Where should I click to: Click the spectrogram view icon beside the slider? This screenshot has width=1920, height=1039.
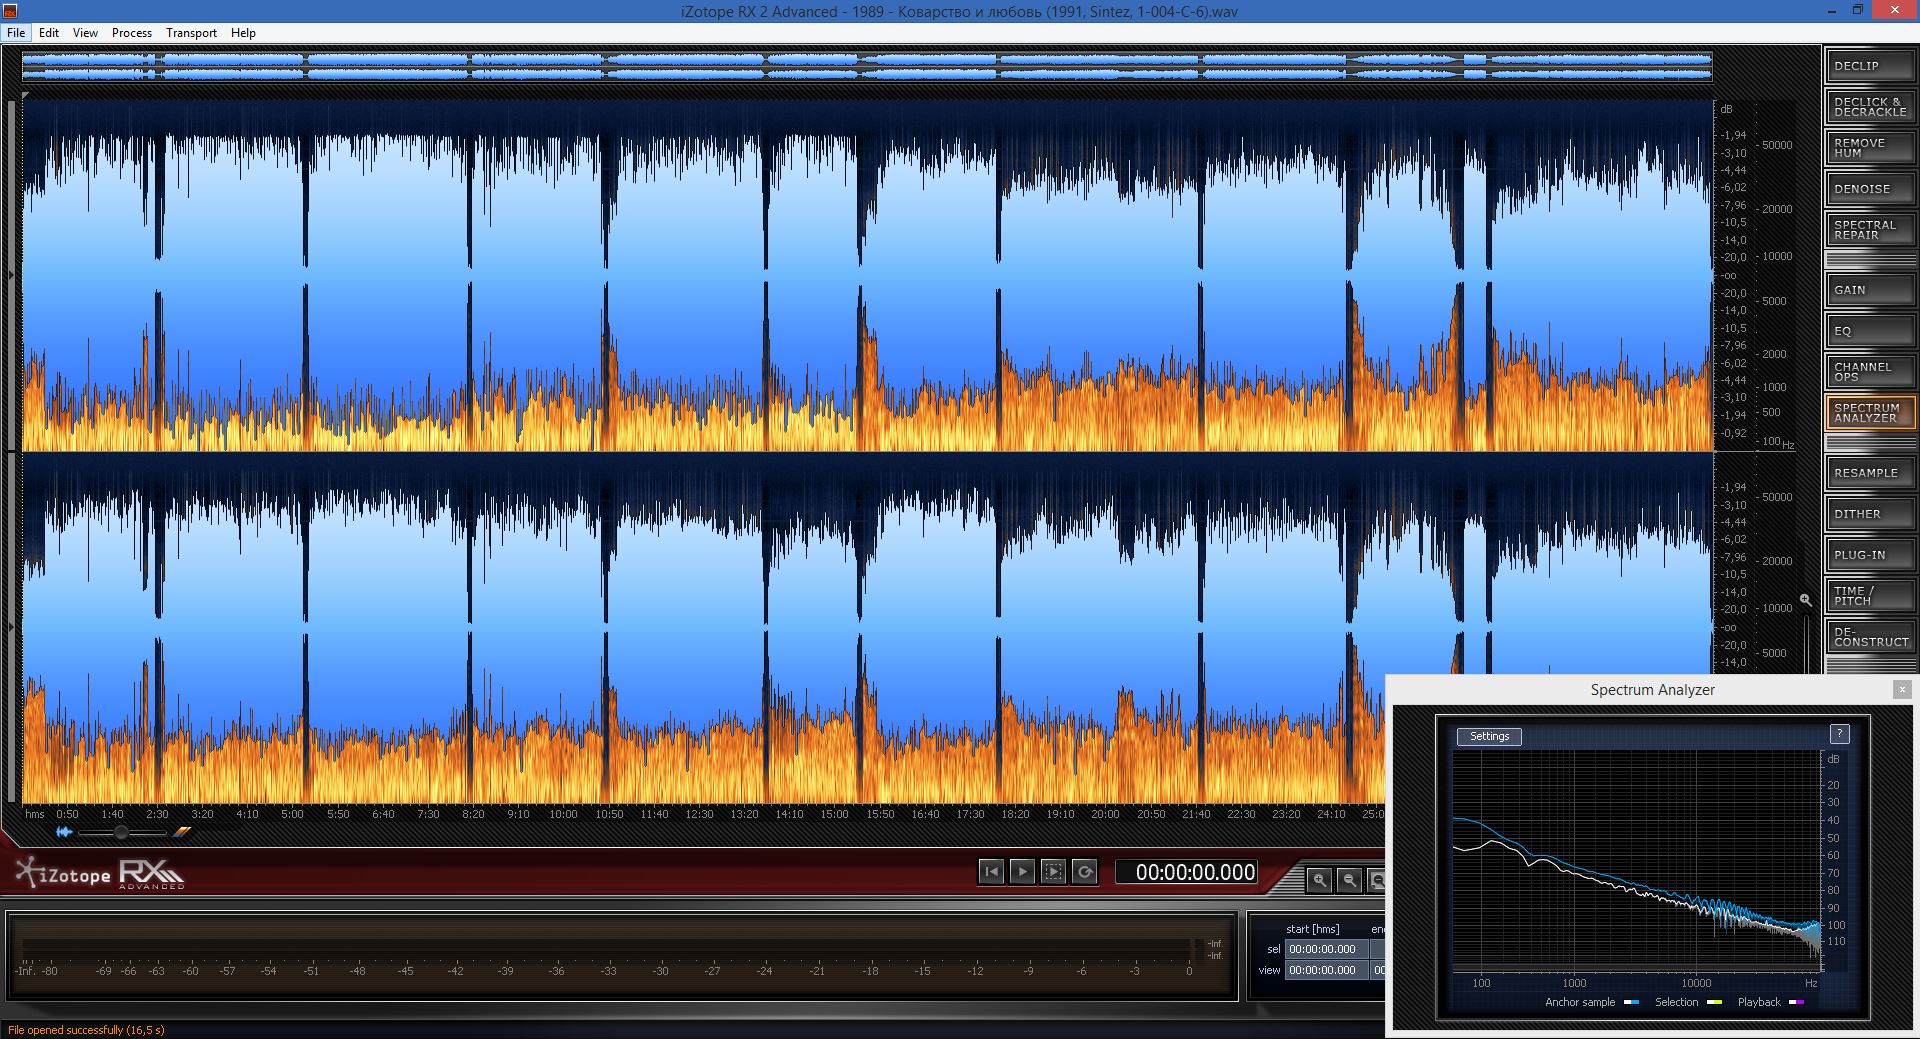coord(181,832)
